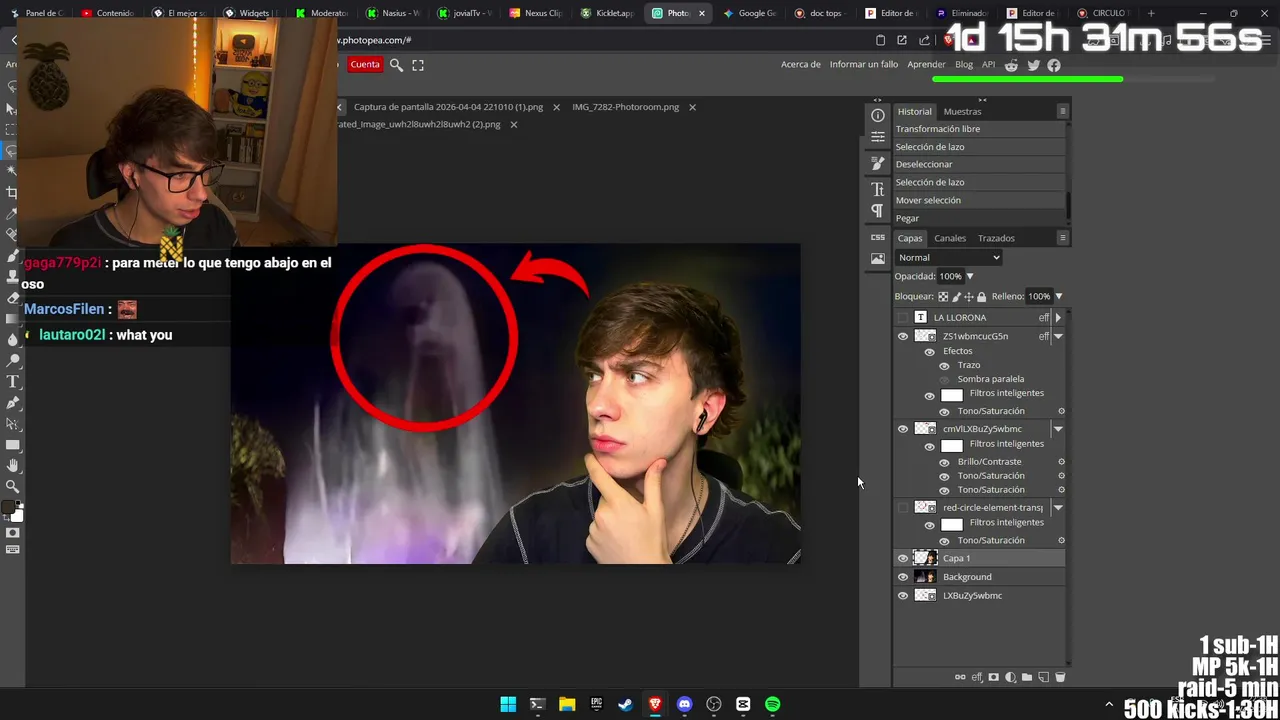This screenshot has width=1280, height=720.
Task: Toggle fullscreen mode icon beside the search icon
Action: click(418, 65)
